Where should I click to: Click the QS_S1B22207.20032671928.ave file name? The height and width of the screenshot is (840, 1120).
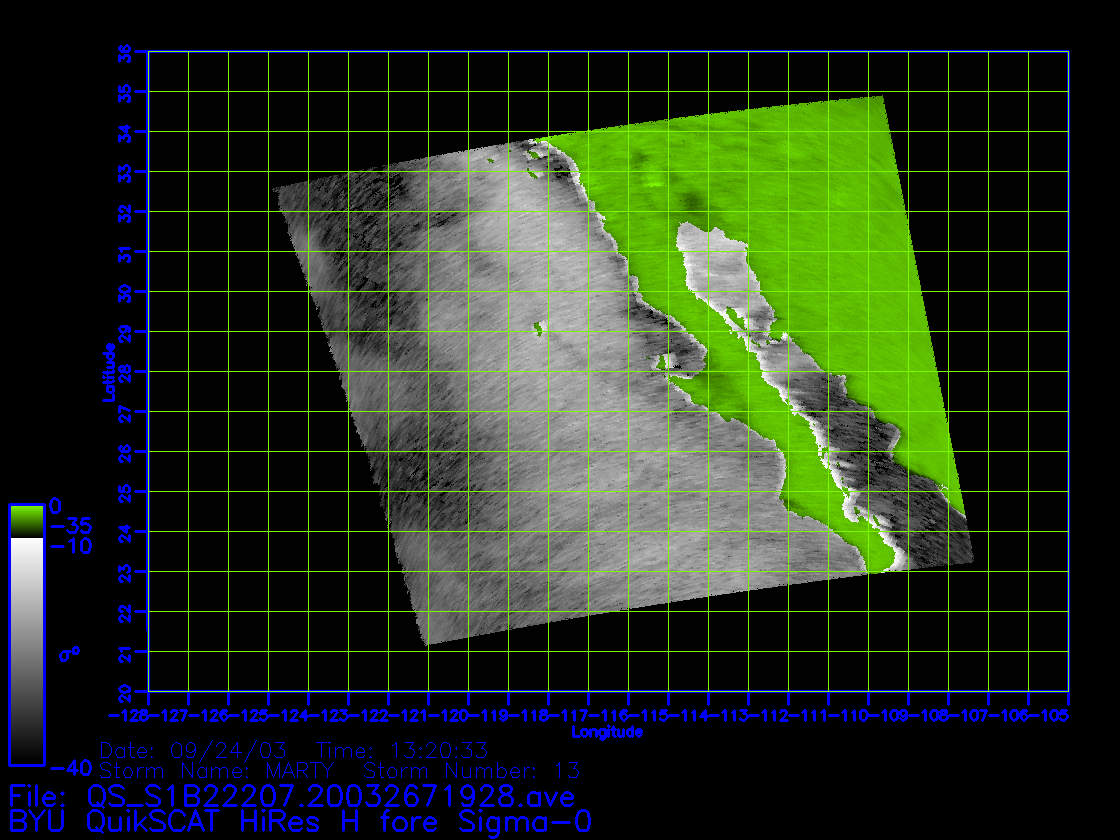click(x=330, y=797)
